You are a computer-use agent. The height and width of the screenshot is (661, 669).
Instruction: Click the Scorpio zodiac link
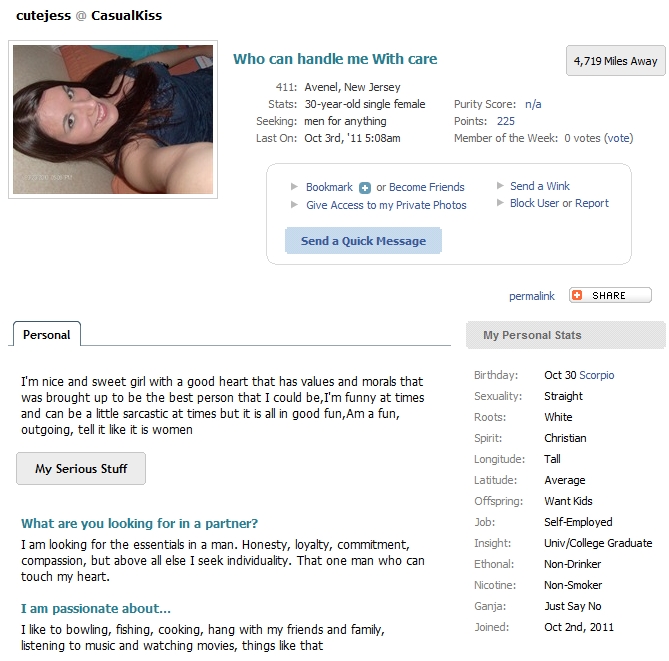pyautogui.click(x=596, y=375)
